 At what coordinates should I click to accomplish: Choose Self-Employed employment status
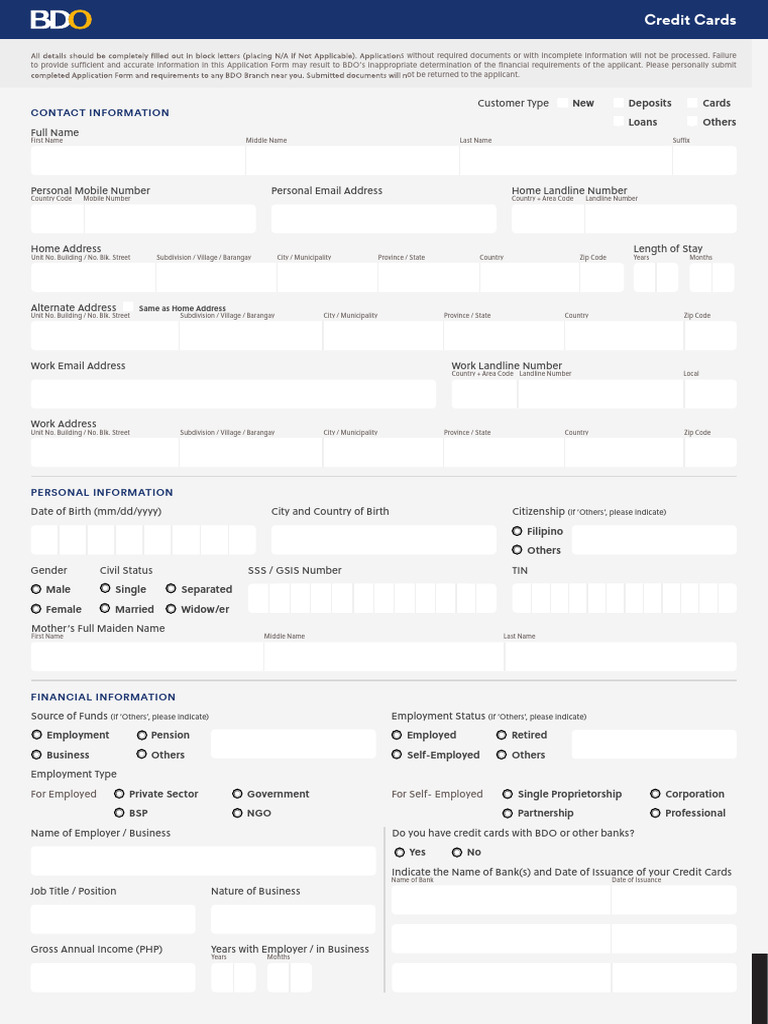[x=397, y=754]
